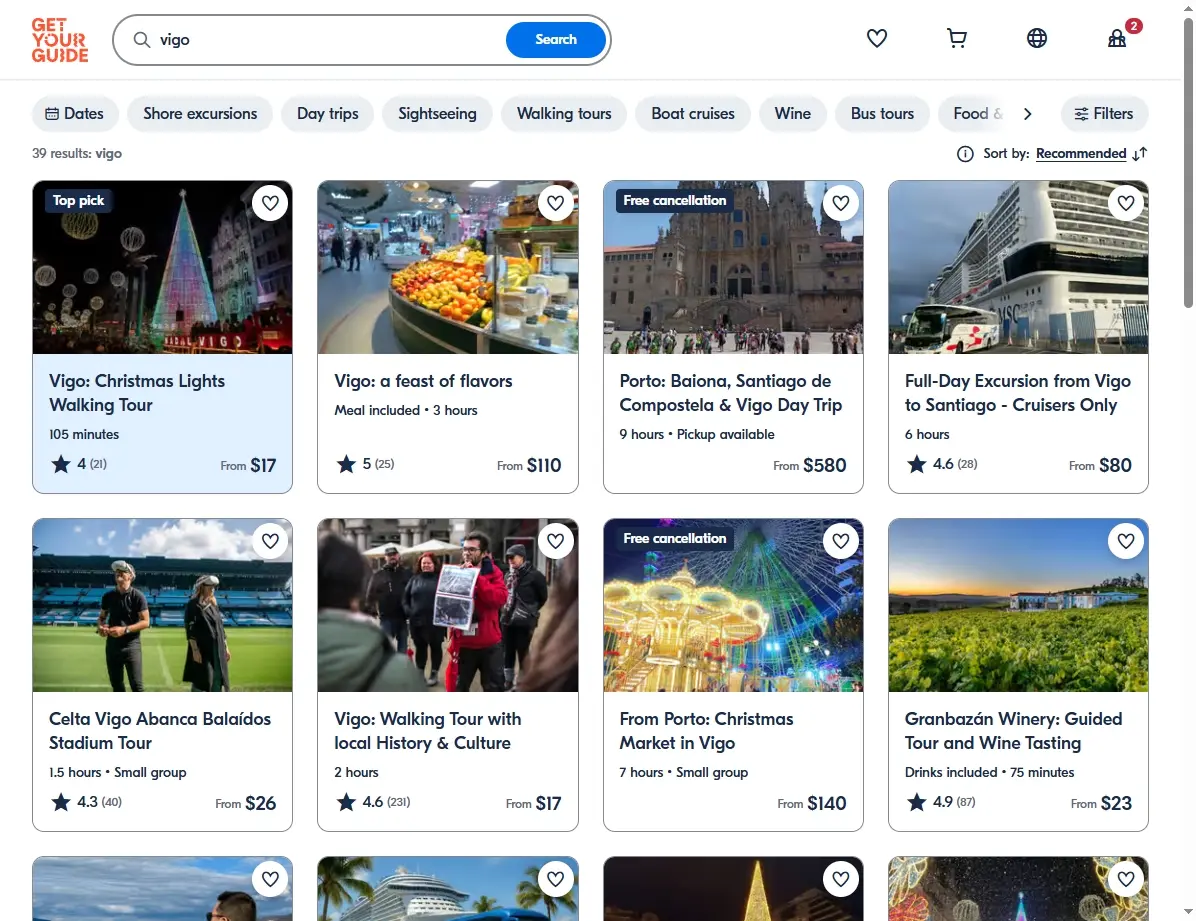Open profile icon with notification badge
This screenshot has height=921, width=1196.
click(x=1117, y=38)
